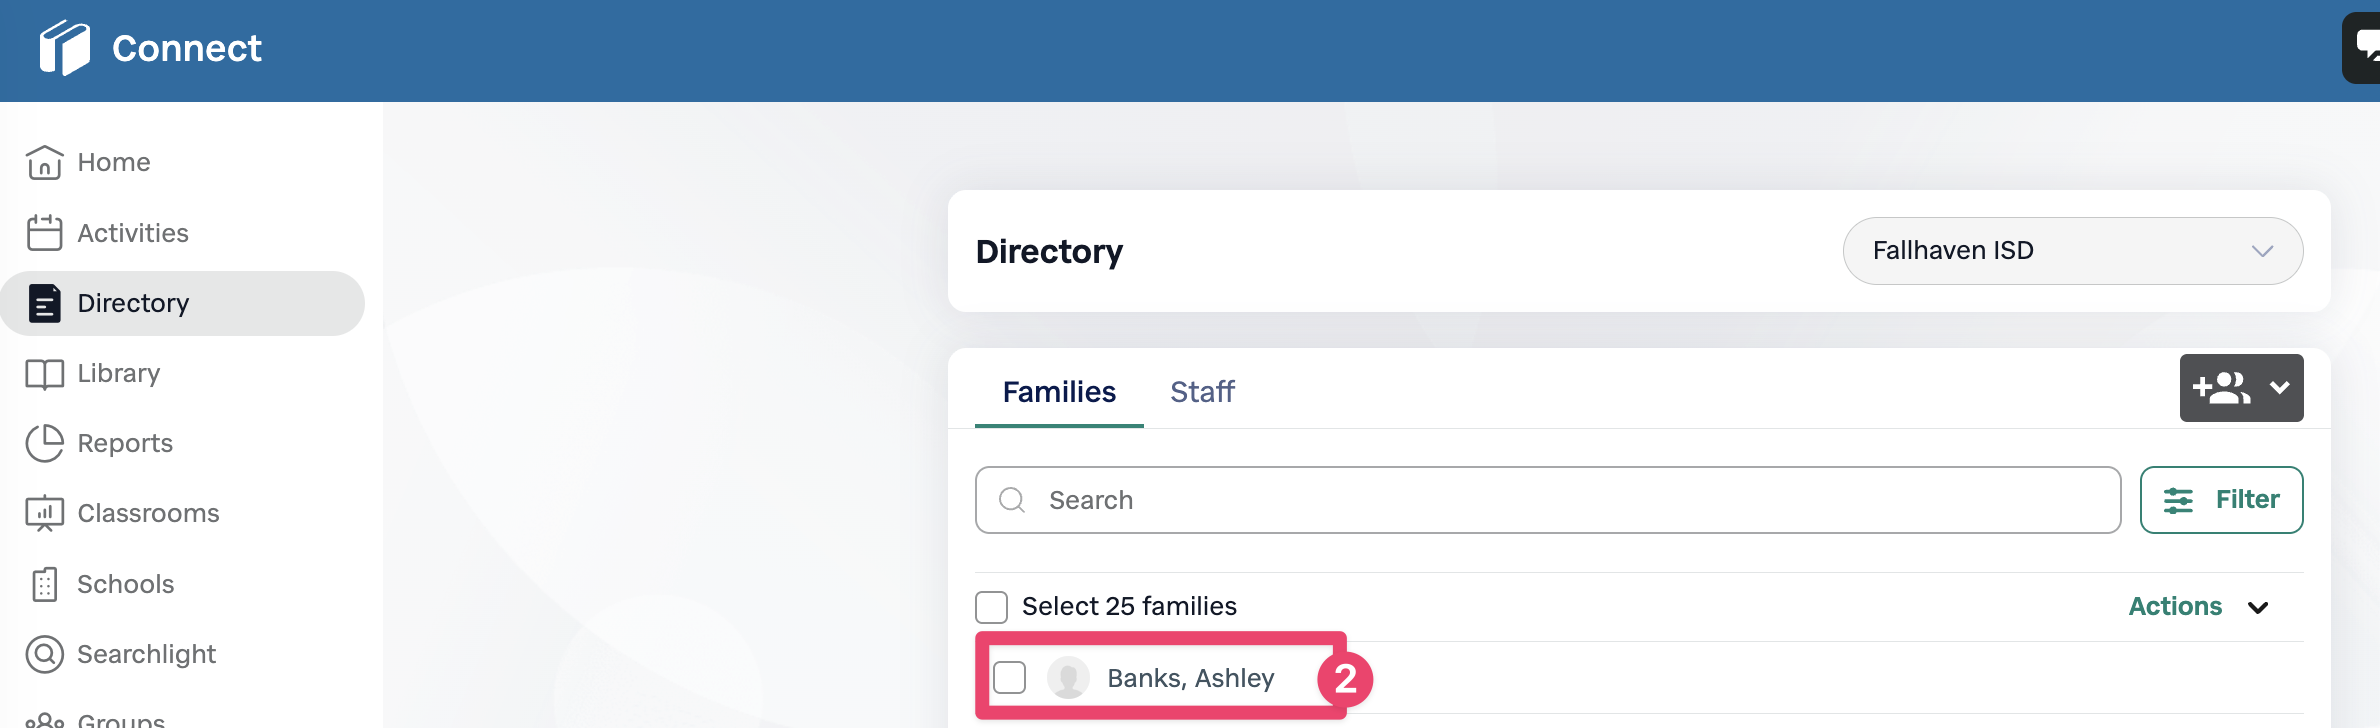
Task: Click the Home icon in sidebar
Action: pyautogui.click(x=44, y=162)
